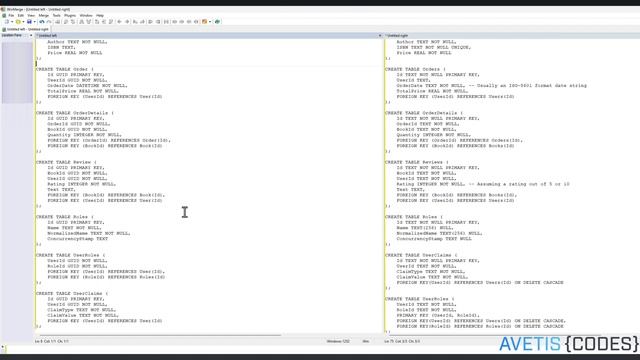Screen dimensions: 640x360
Task: Open the Location Pane header dropdown arrow
Action: [x=31, y=36]
